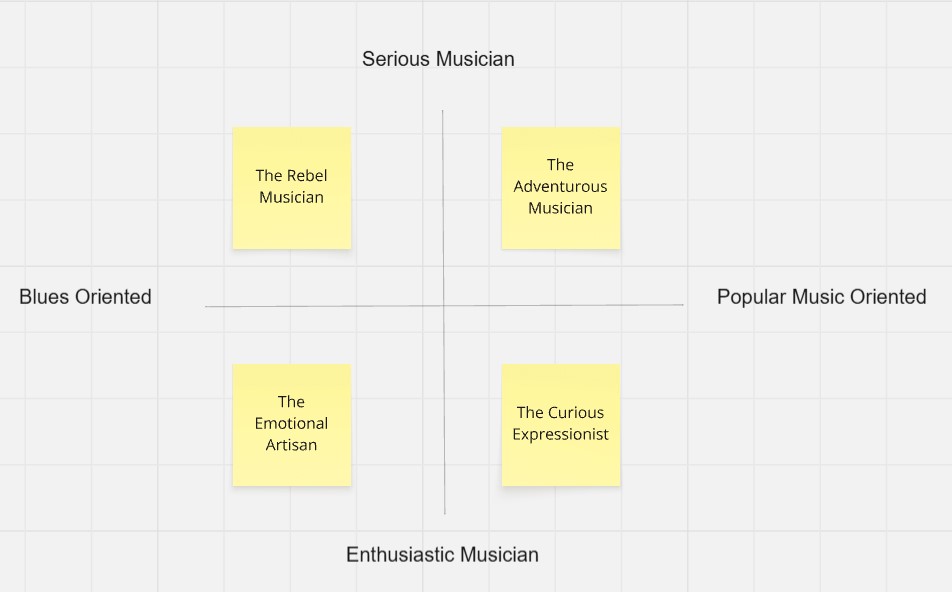Image resolution: width=952 pixels, height=592 pixels.
Task: Click the word 'Adventurous' on the sticky note
Action: pyautogui.click(x=560, y=186)
